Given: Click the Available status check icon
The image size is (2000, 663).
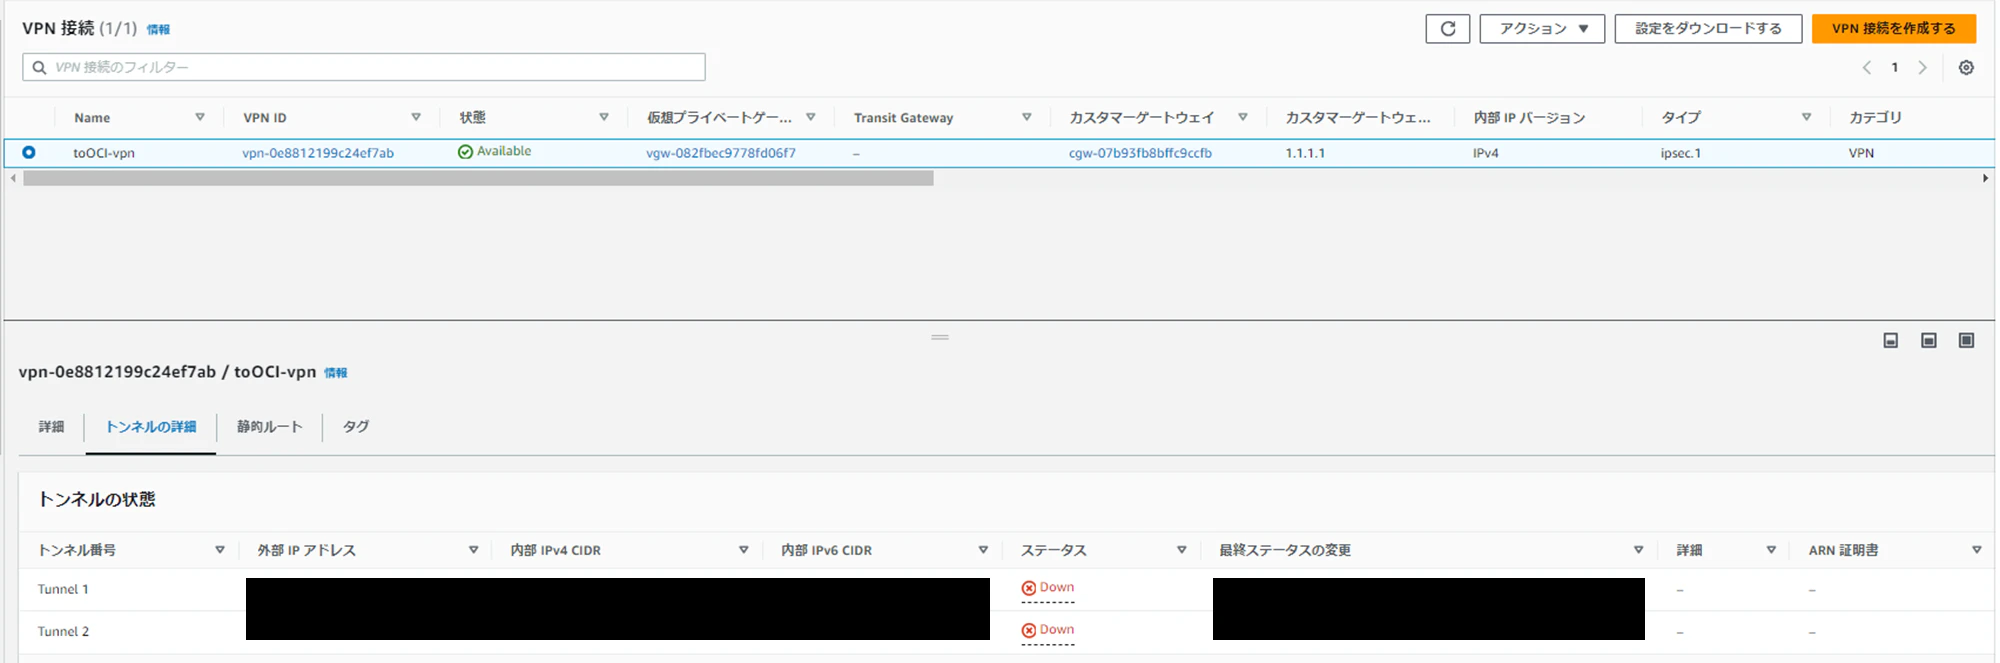Looking at the screenshot, I should pos(465,152).
